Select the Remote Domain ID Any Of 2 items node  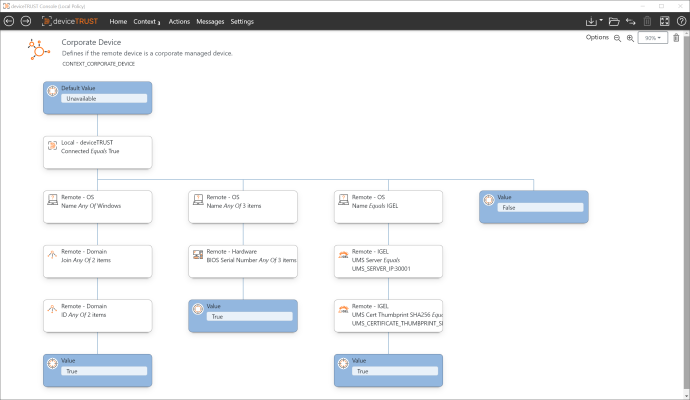click(x=98, y=316)
